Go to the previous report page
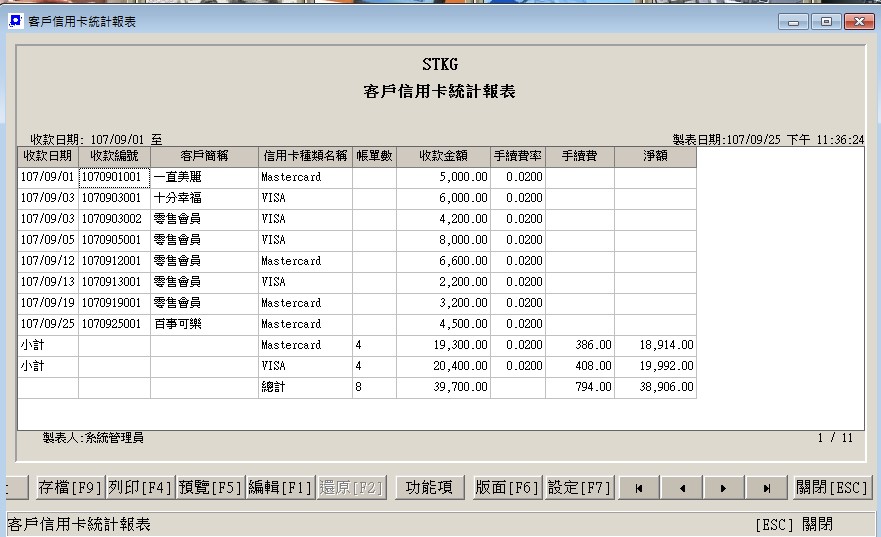The image size is (881, 537). (682, 488)
